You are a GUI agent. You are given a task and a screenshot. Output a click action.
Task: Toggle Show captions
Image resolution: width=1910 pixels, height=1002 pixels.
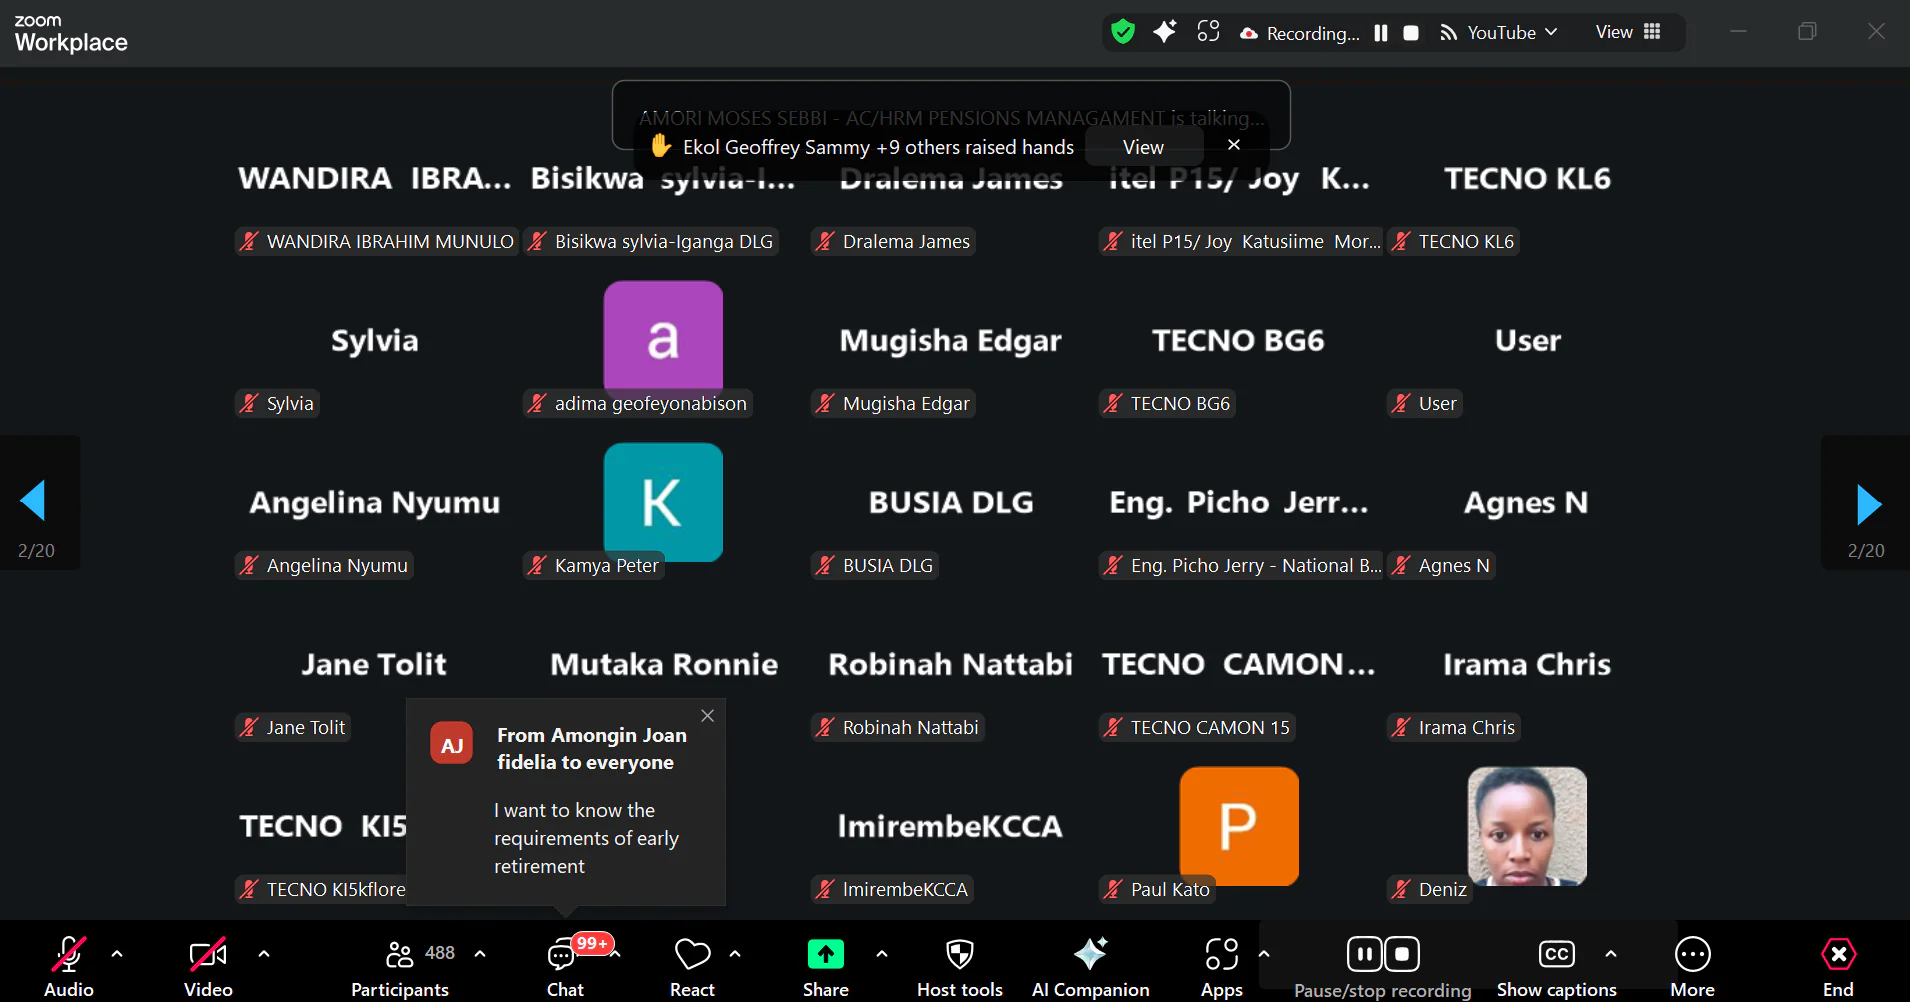click(1556, 956)
